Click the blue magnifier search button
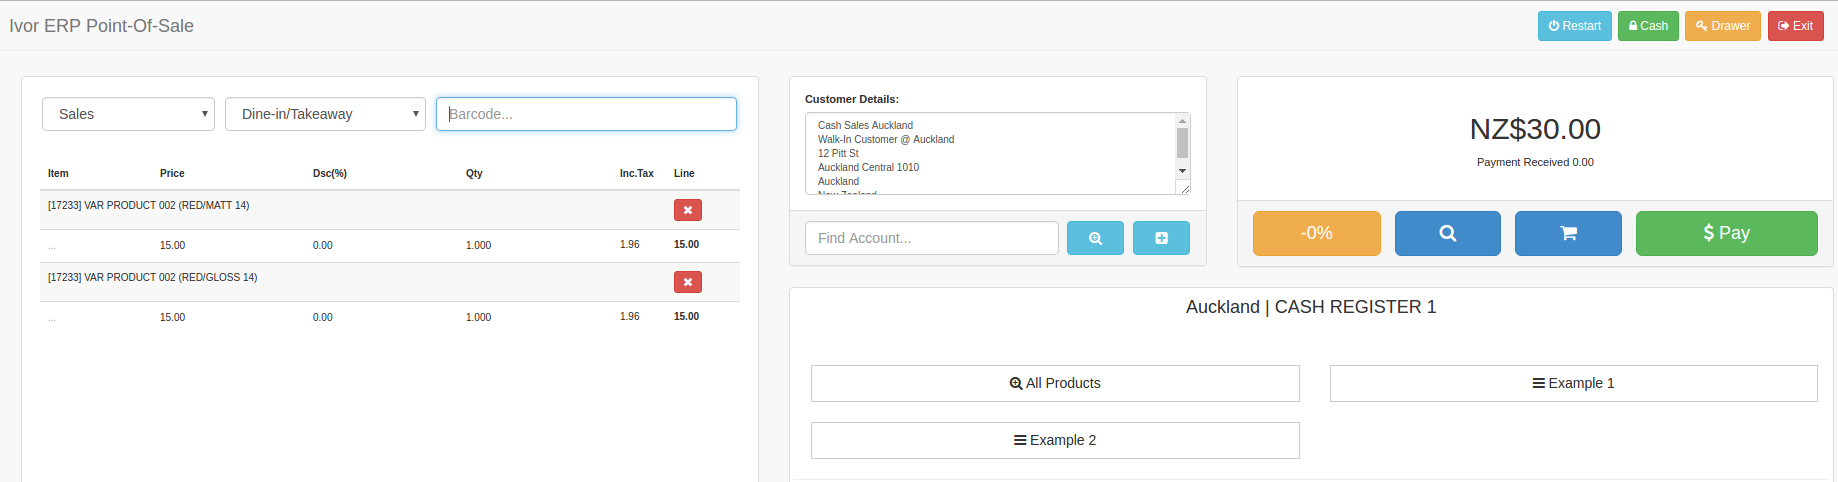 1447,233
